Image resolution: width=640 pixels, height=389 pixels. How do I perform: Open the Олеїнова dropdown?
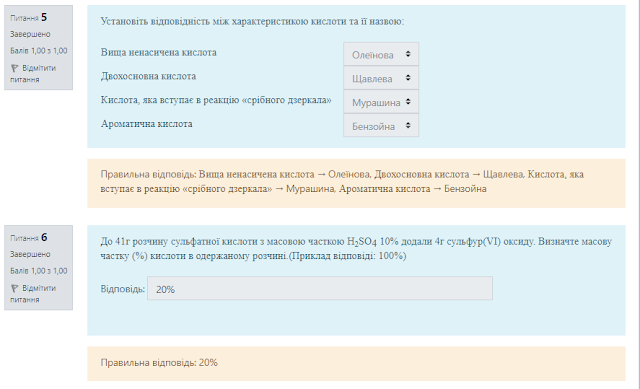pyautogui.click(x=381, y=54)
